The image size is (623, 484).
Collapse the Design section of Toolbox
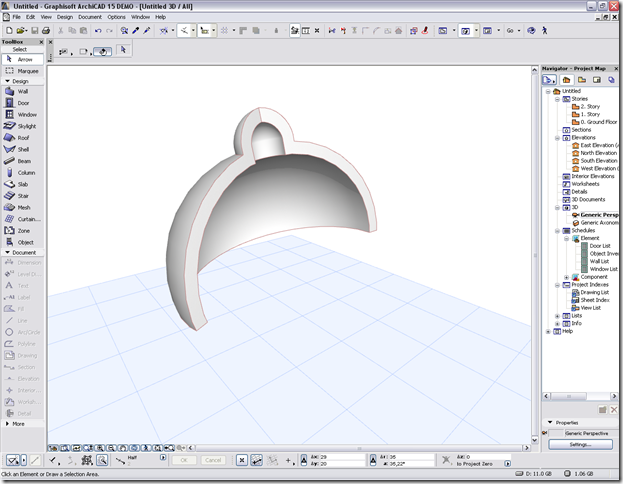coord(7,81)
